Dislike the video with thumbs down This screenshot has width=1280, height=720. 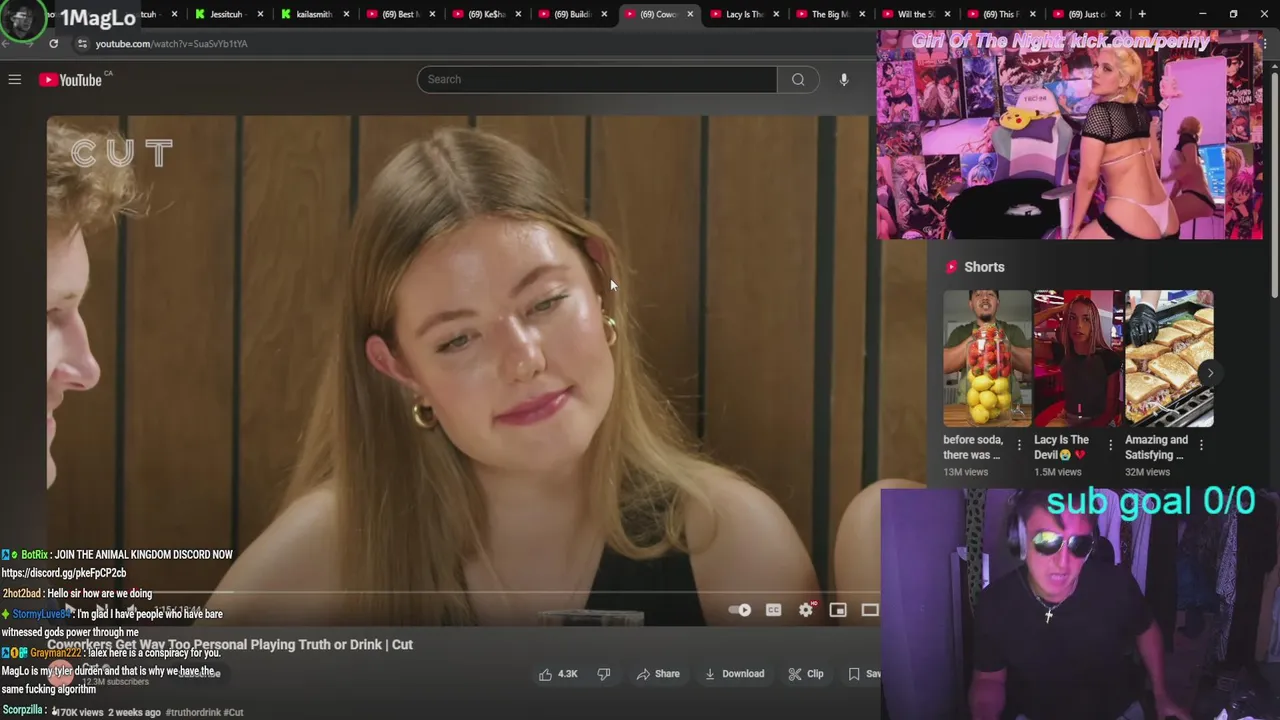(x=604, y=674)
